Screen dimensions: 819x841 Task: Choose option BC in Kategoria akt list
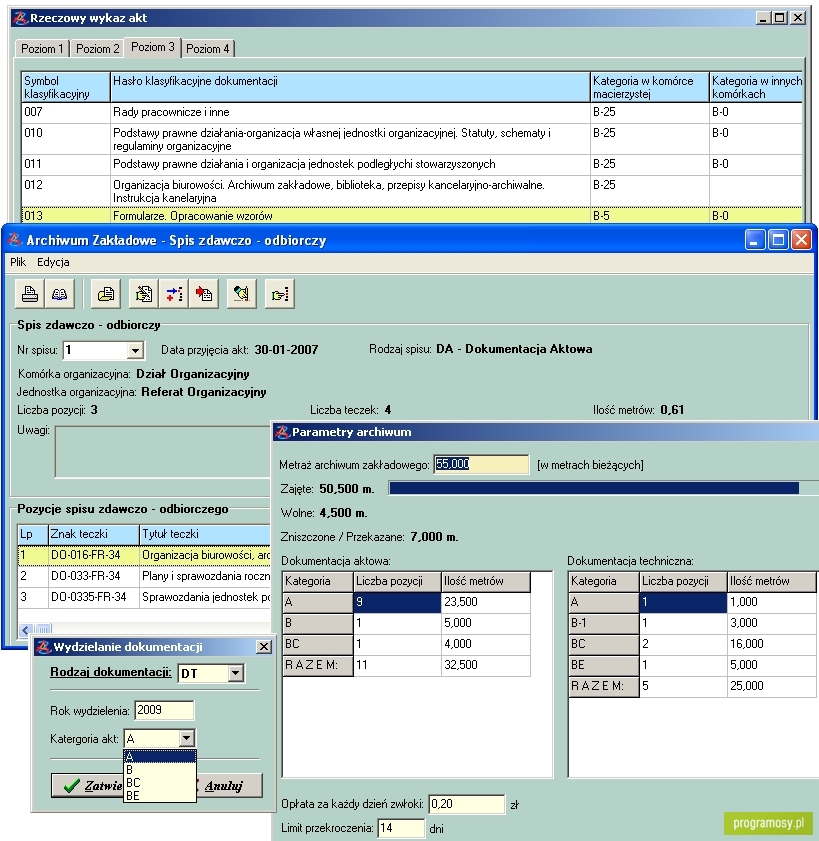[160, 783]
